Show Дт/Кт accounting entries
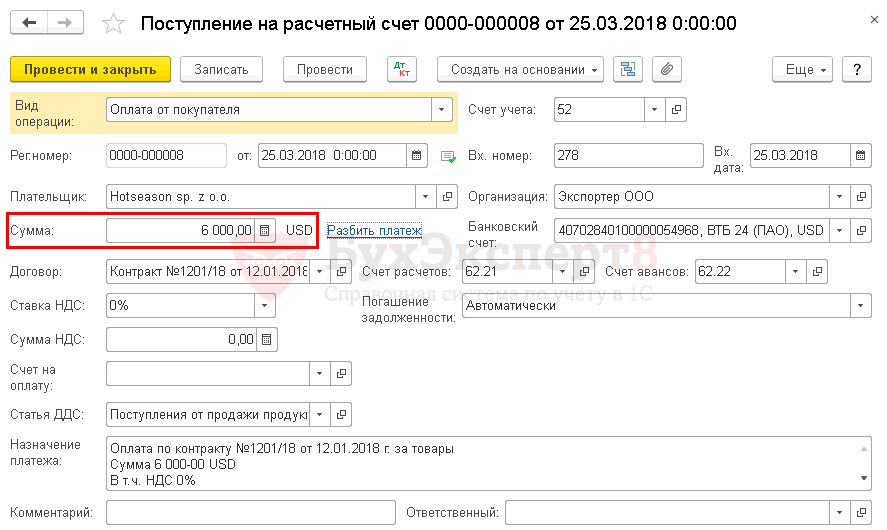Screen dimensions: 887x530 pyautogui.click(x=402, y=69)
